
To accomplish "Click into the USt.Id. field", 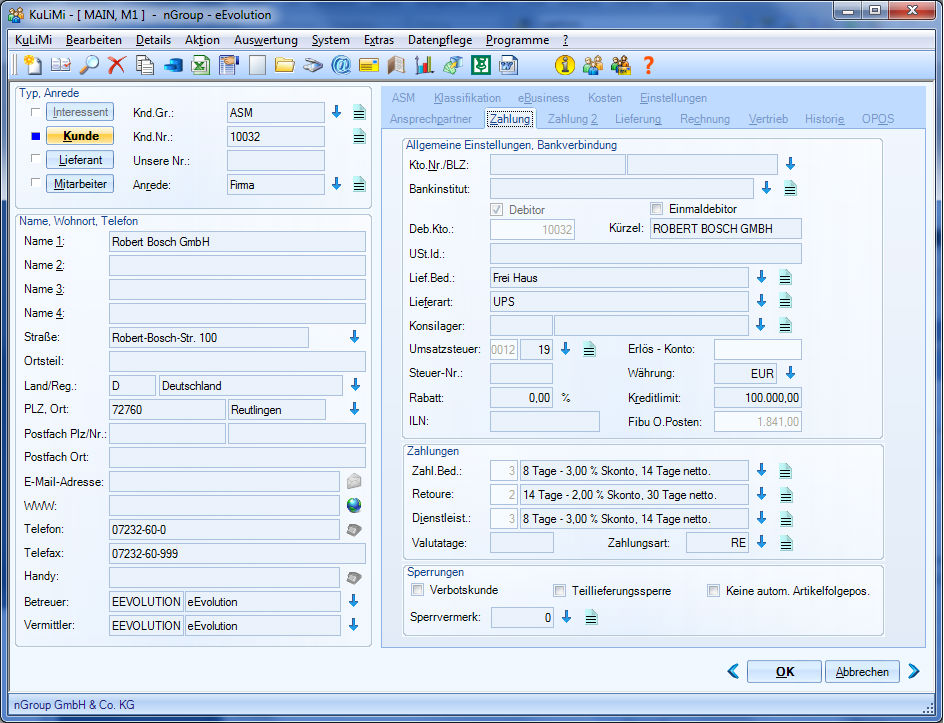I will coord(645,253).
